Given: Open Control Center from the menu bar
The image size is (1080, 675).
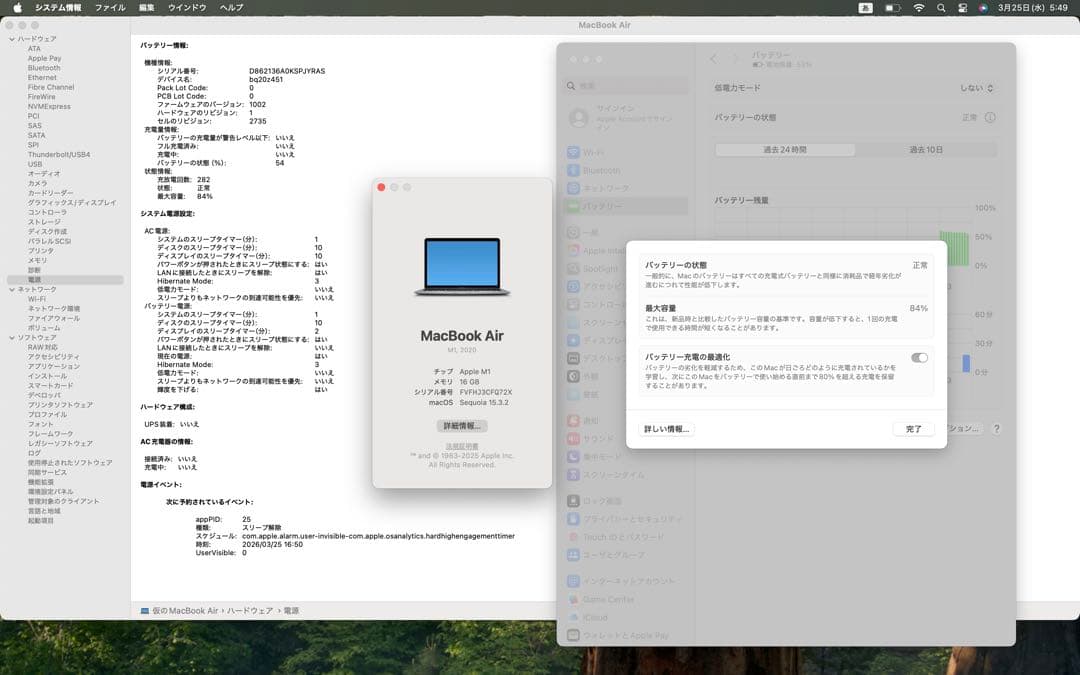Looking at the screenshot, I should coord(962,8).
